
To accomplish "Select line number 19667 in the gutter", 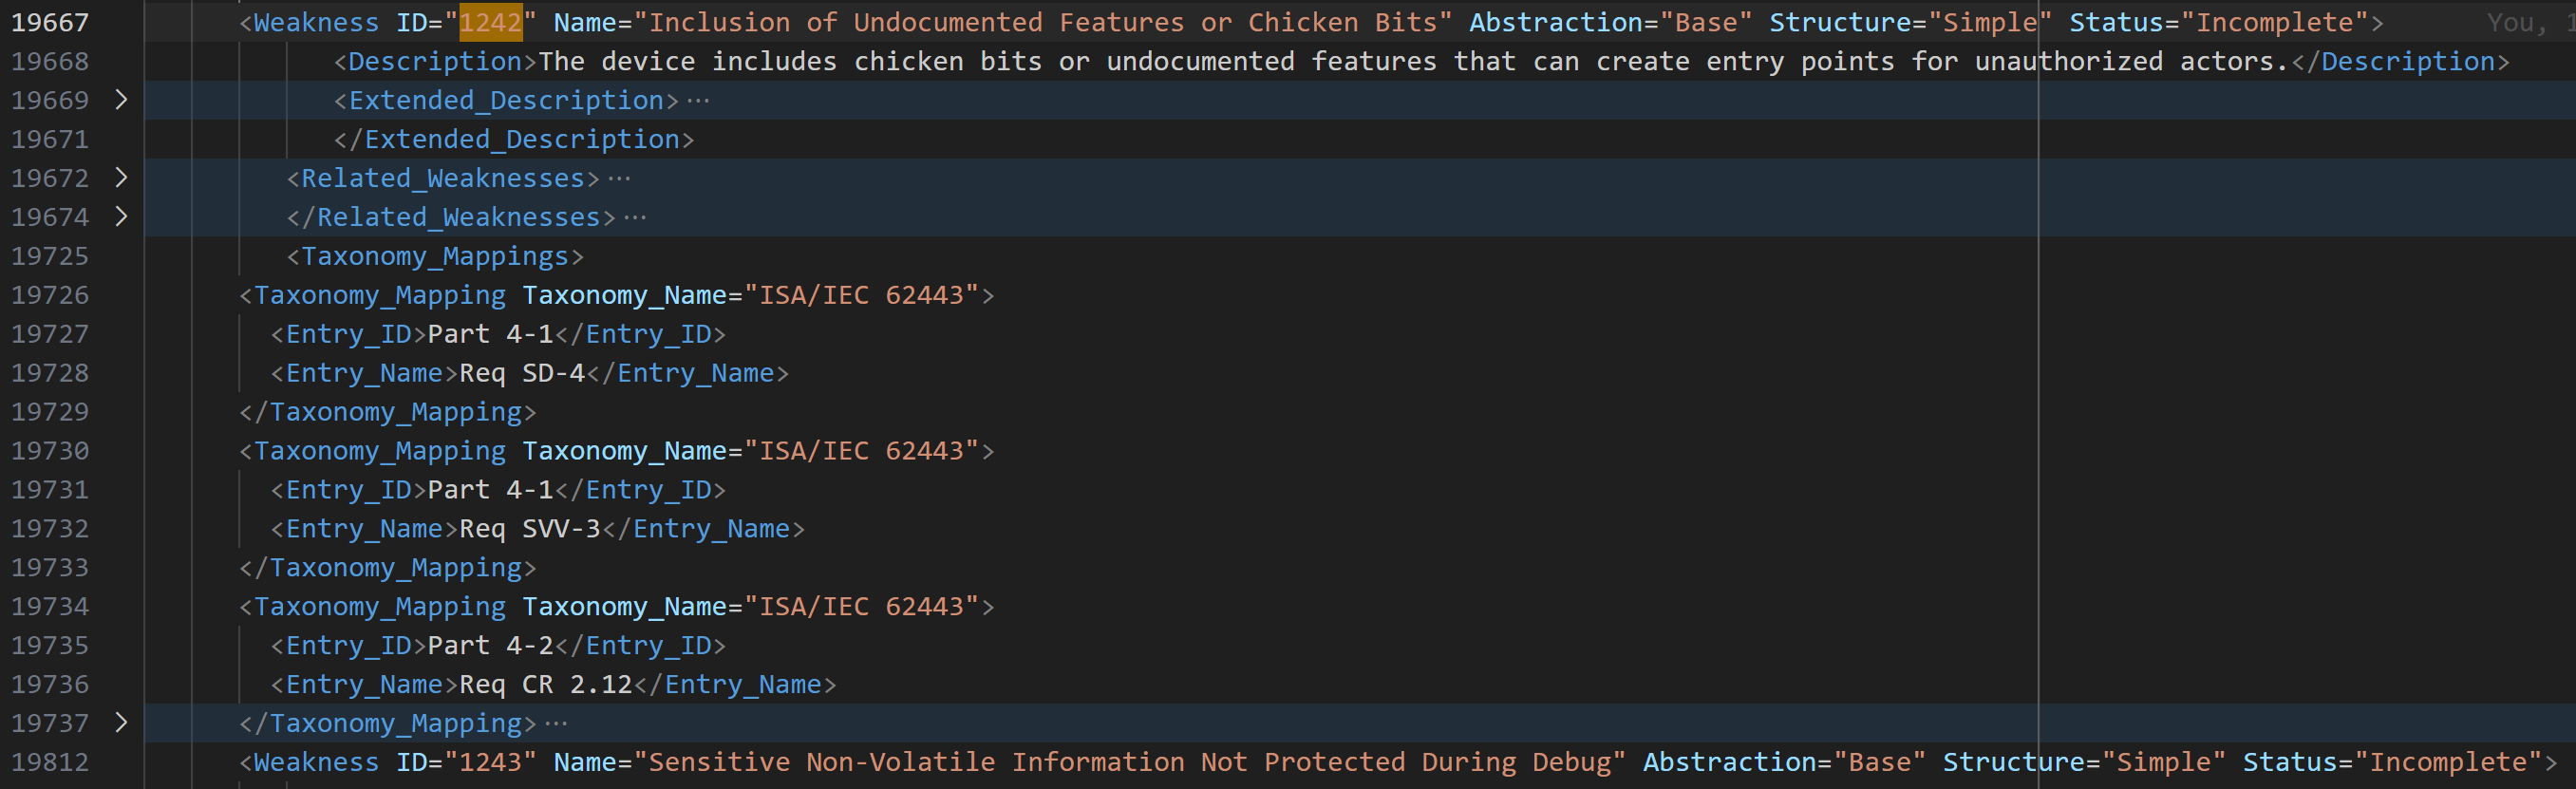I will [50, 22].
